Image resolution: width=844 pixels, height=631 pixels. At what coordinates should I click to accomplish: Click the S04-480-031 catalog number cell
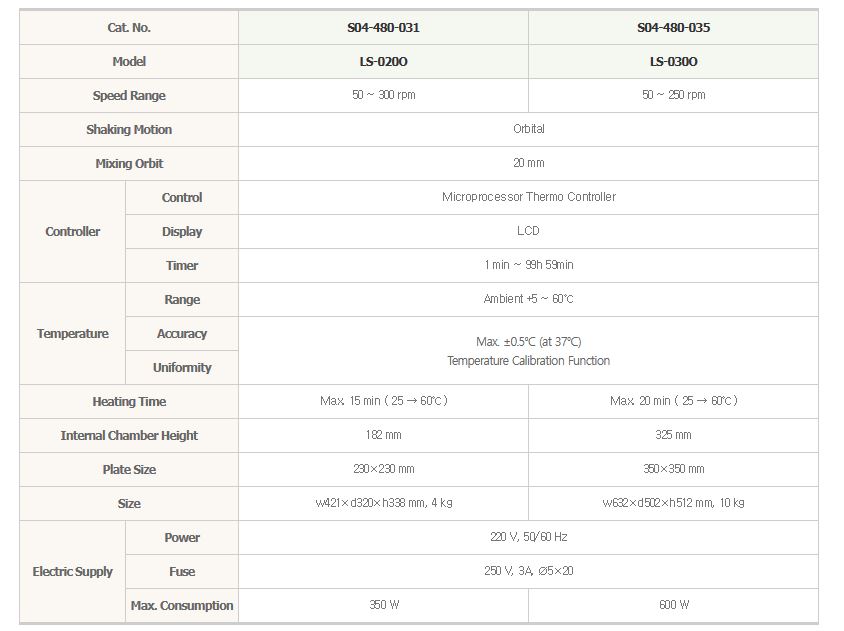pos(383,28)
